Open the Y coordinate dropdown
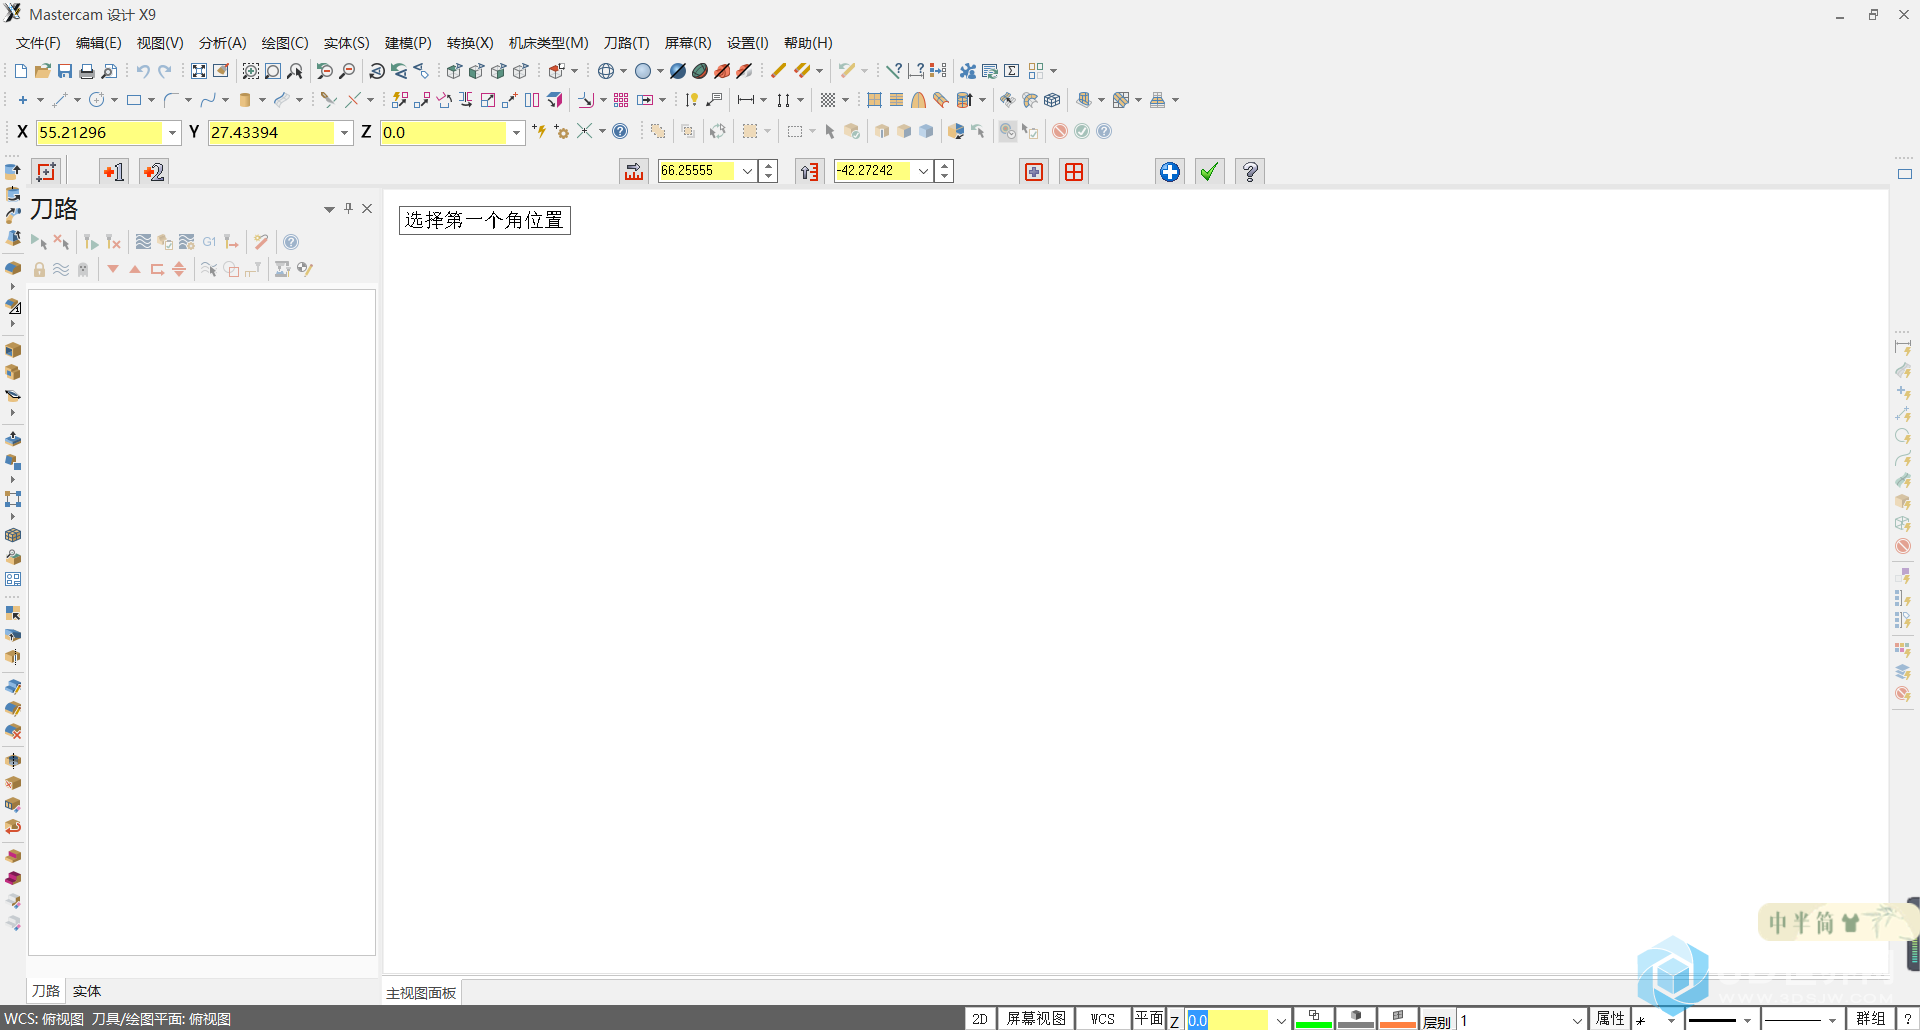1920x1030 pixels. pos(344,132)
